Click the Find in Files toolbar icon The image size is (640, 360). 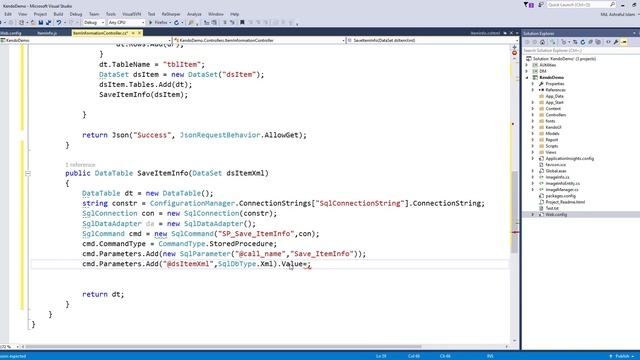click(191, 23)
